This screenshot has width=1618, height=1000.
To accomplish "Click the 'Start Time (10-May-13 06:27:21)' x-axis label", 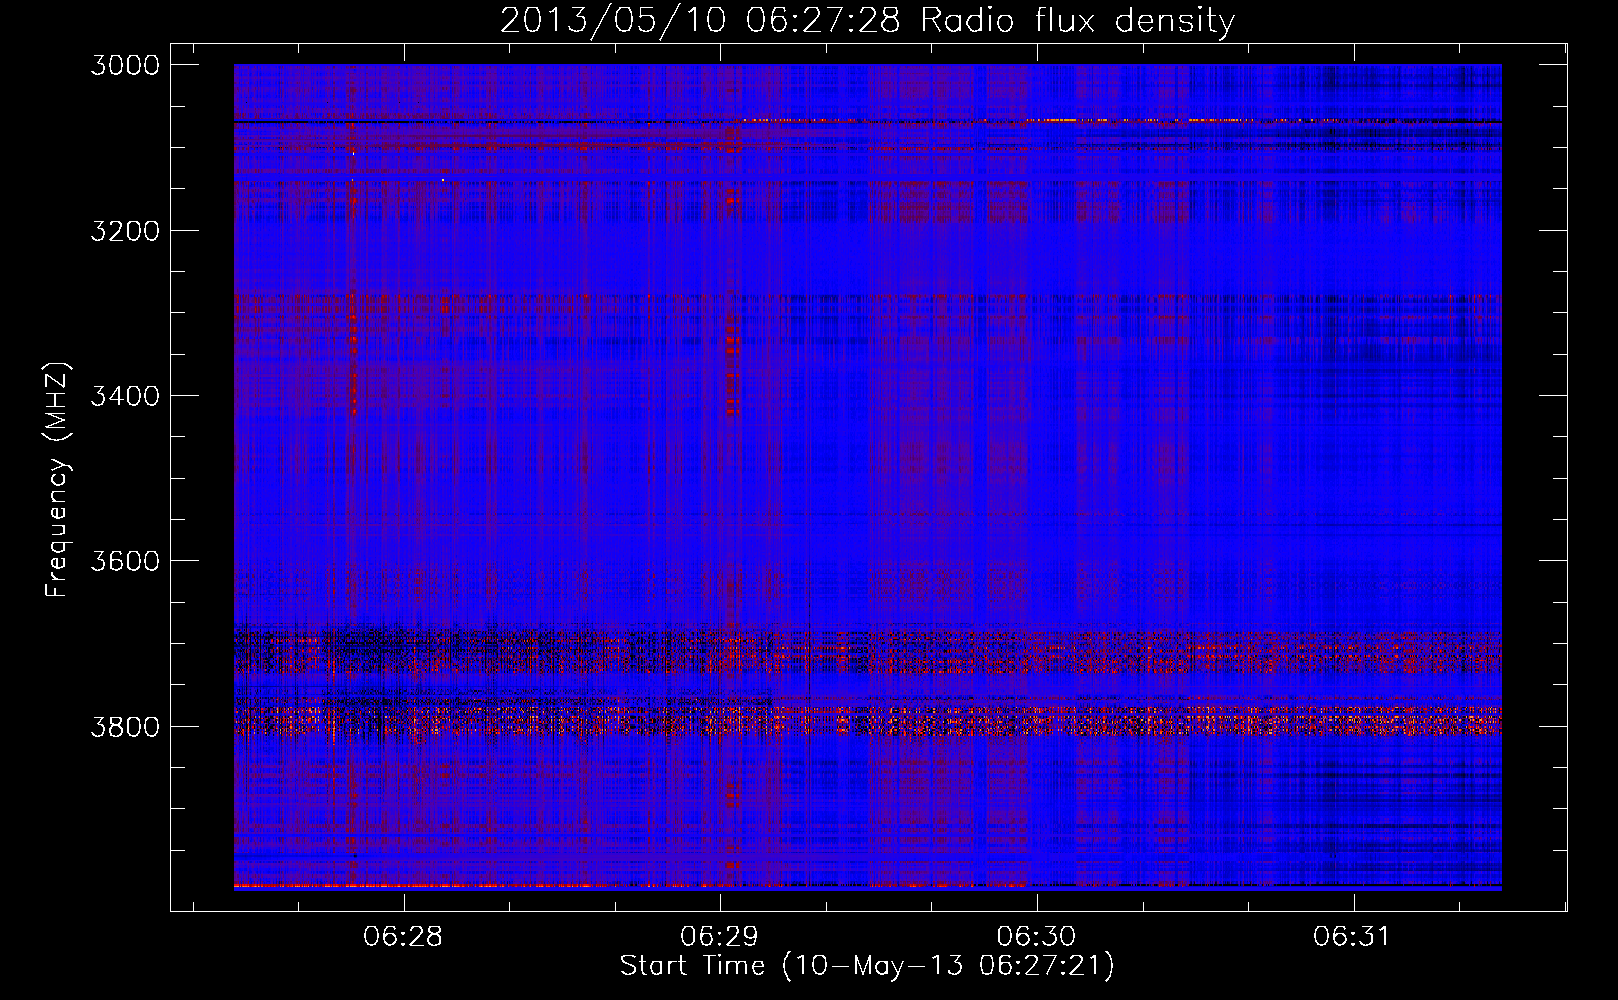I will tap(867, 966).
